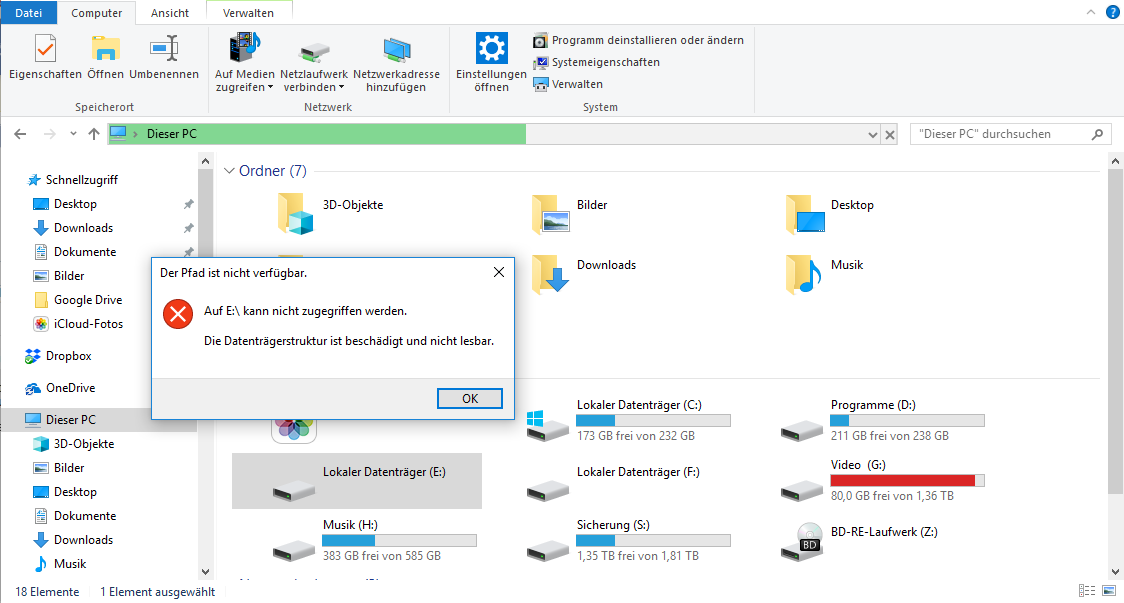Click the search magnifier icon
This screenshot has width=1124, height=603.
tap(1097, 134)
